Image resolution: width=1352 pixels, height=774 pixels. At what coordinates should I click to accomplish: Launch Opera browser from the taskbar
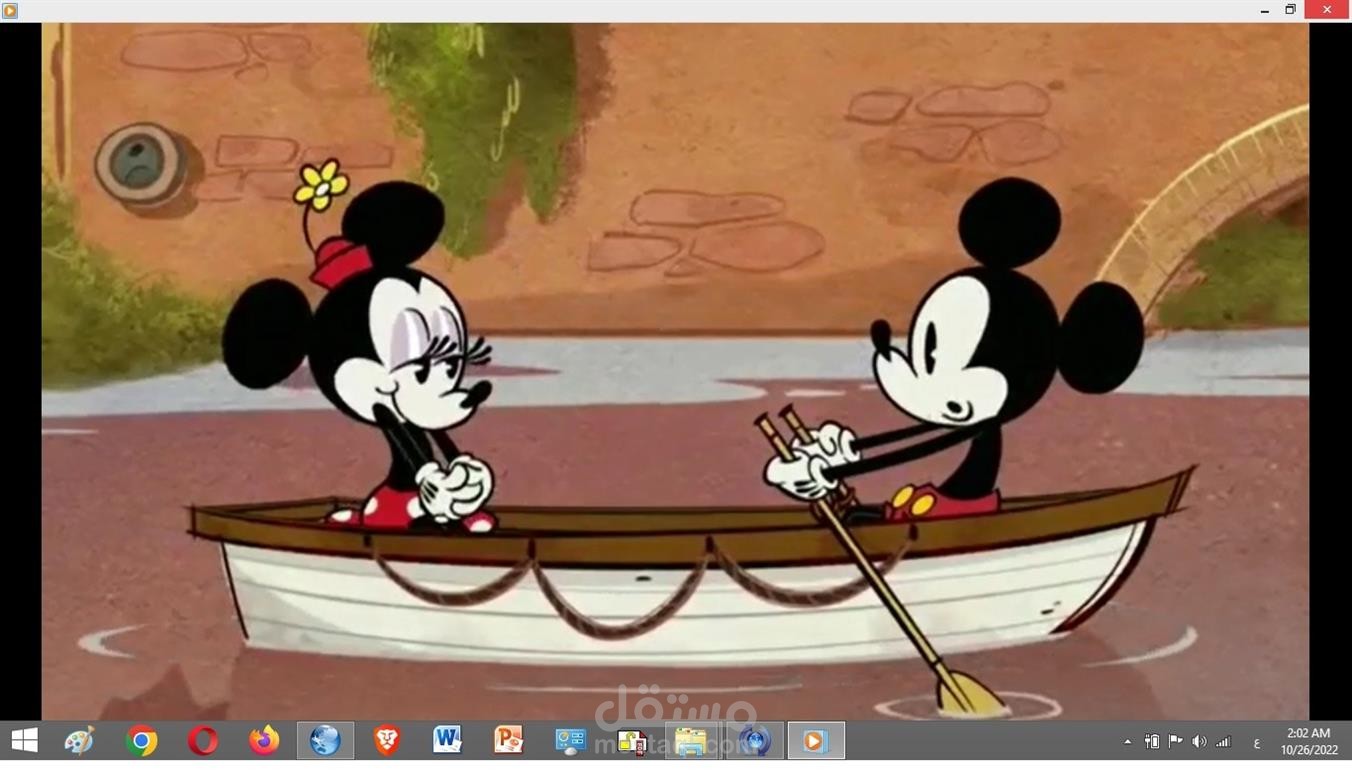point(203,741)
